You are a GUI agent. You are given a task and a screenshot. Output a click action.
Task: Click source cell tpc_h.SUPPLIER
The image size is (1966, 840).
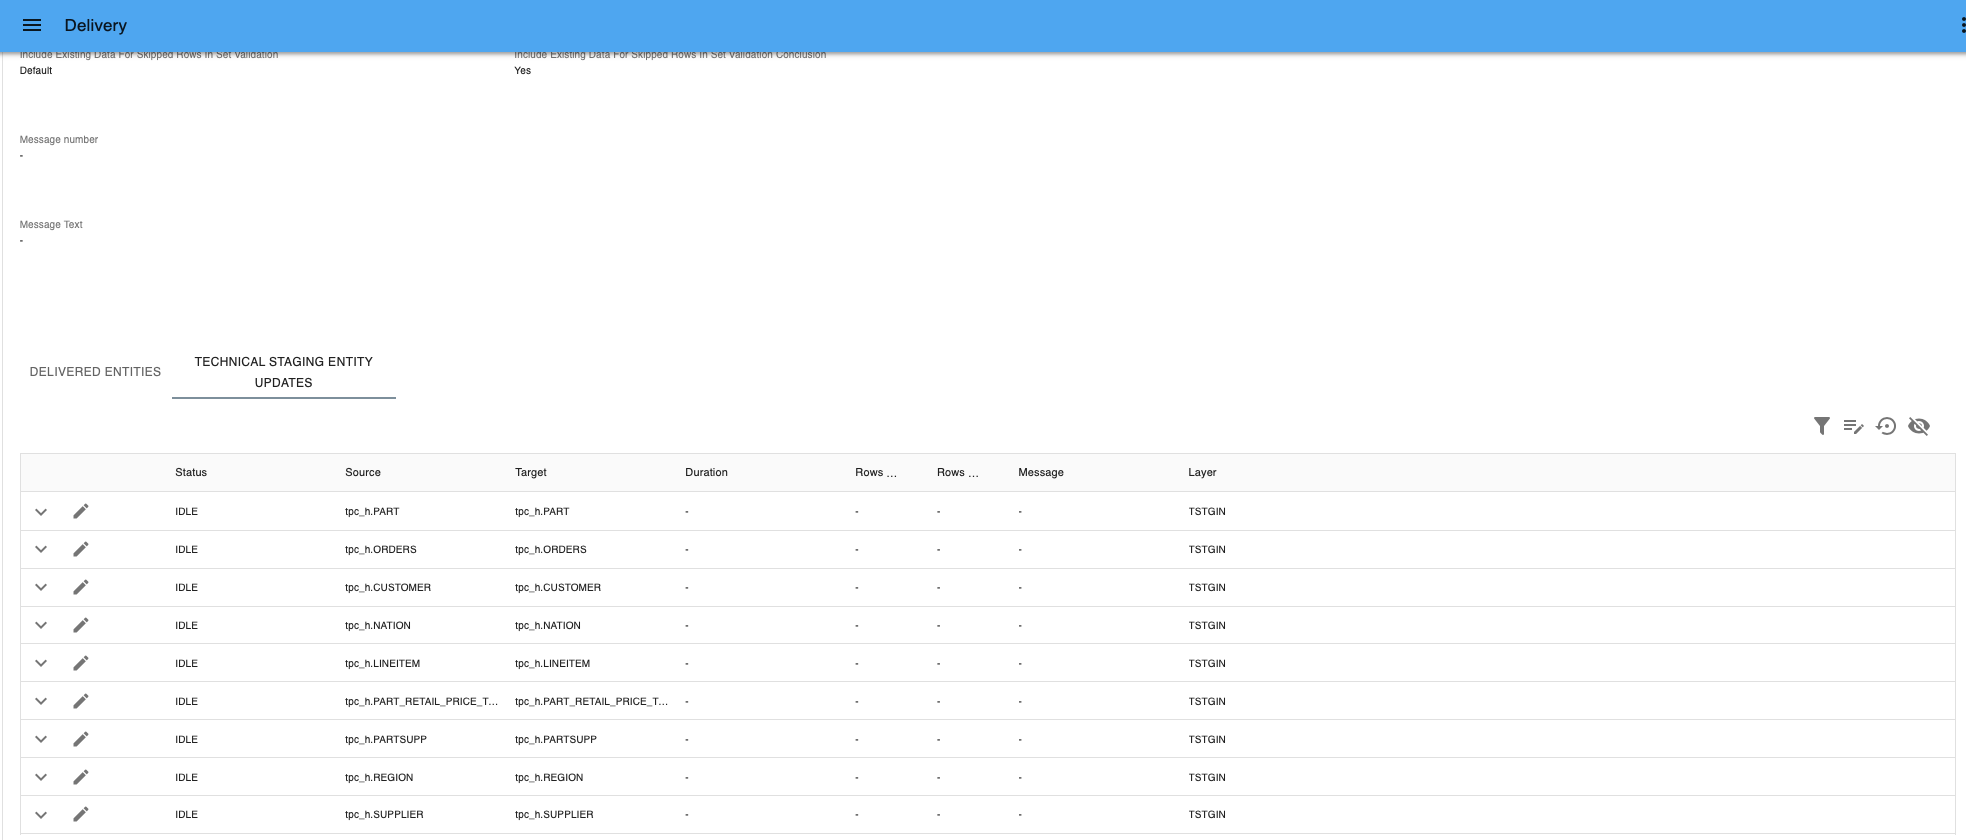[x=384, y=814]
